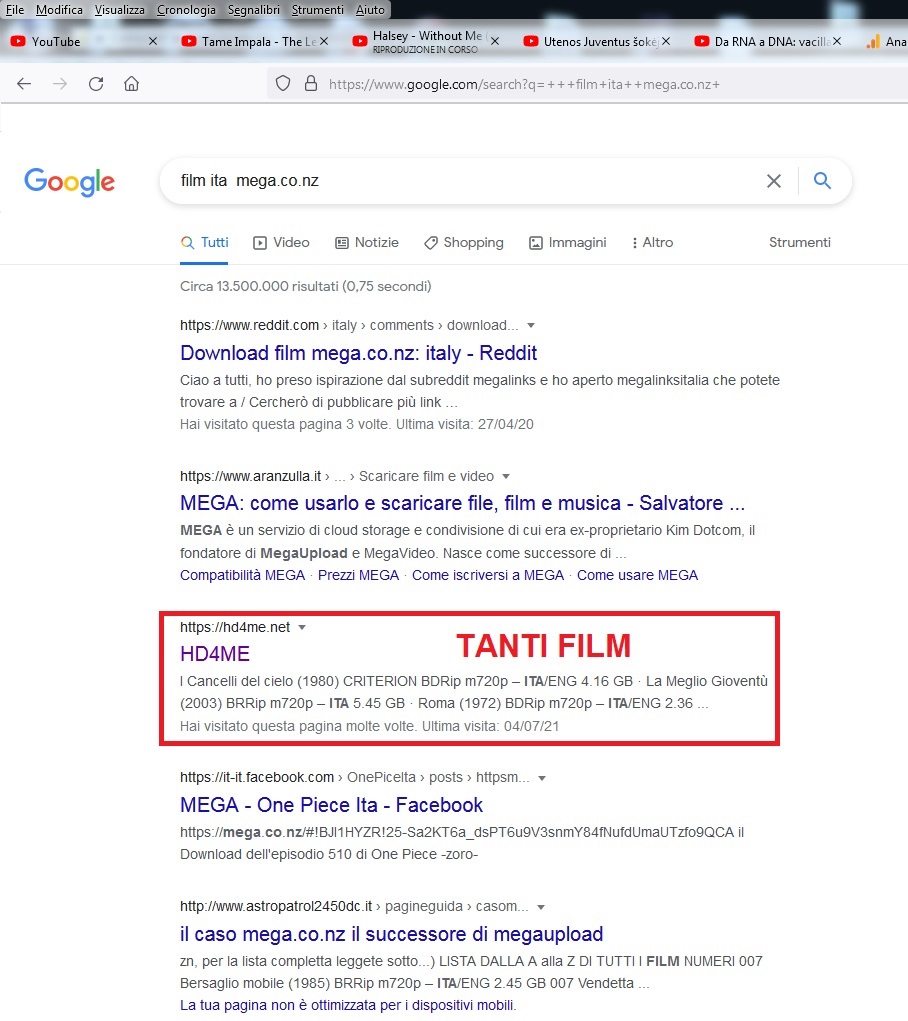Click the hd4me.net URL text
Viewport: 908px width, 1021px height.
(235, 627)
